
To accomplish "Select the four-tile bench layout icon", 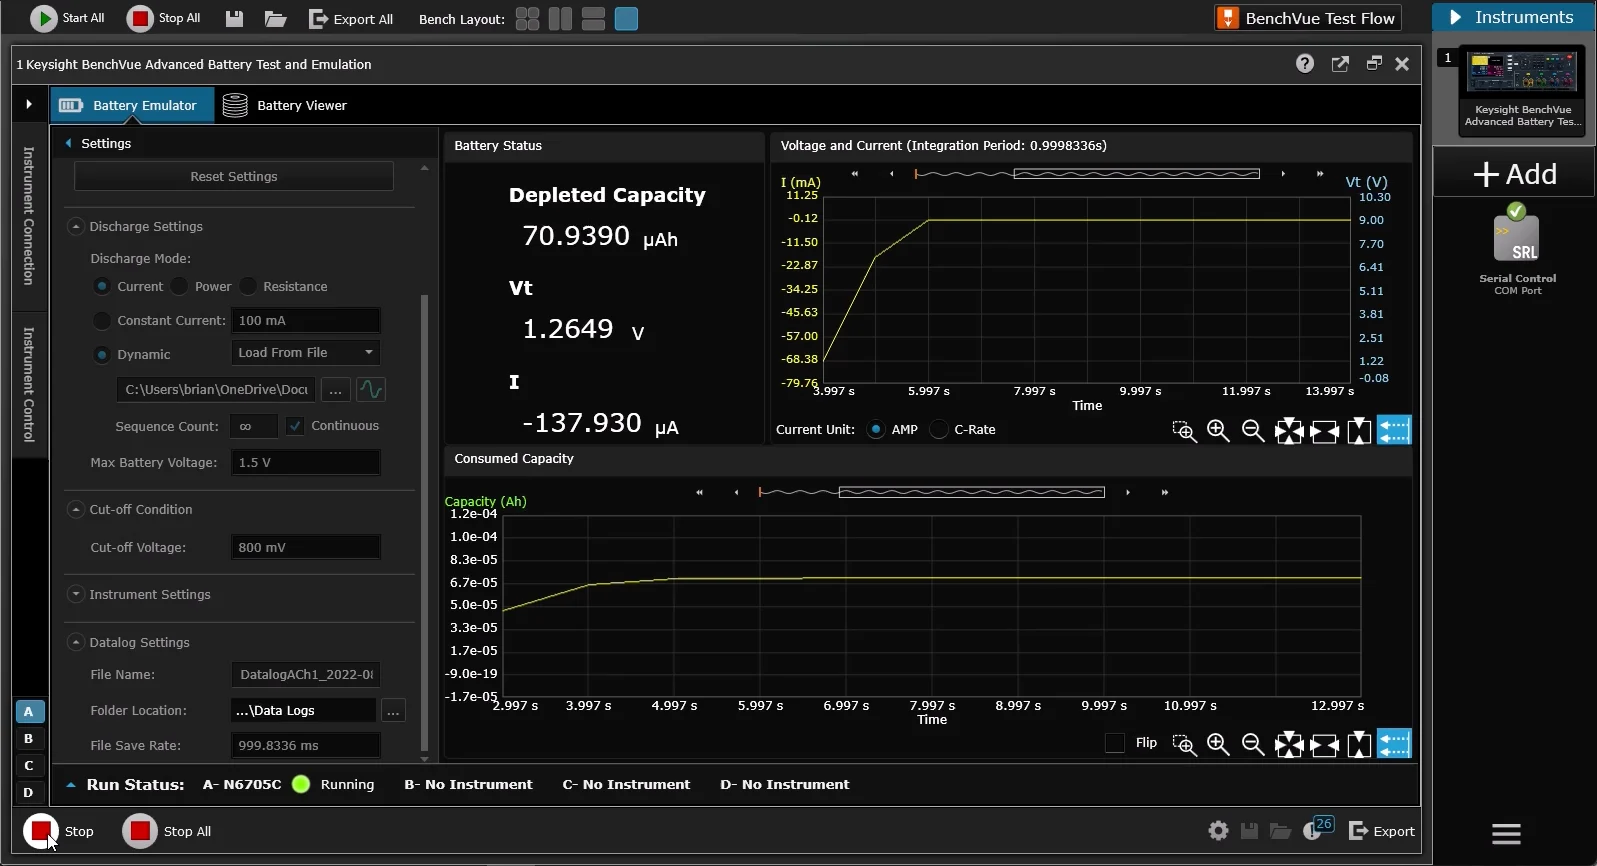I will point(527,19).
